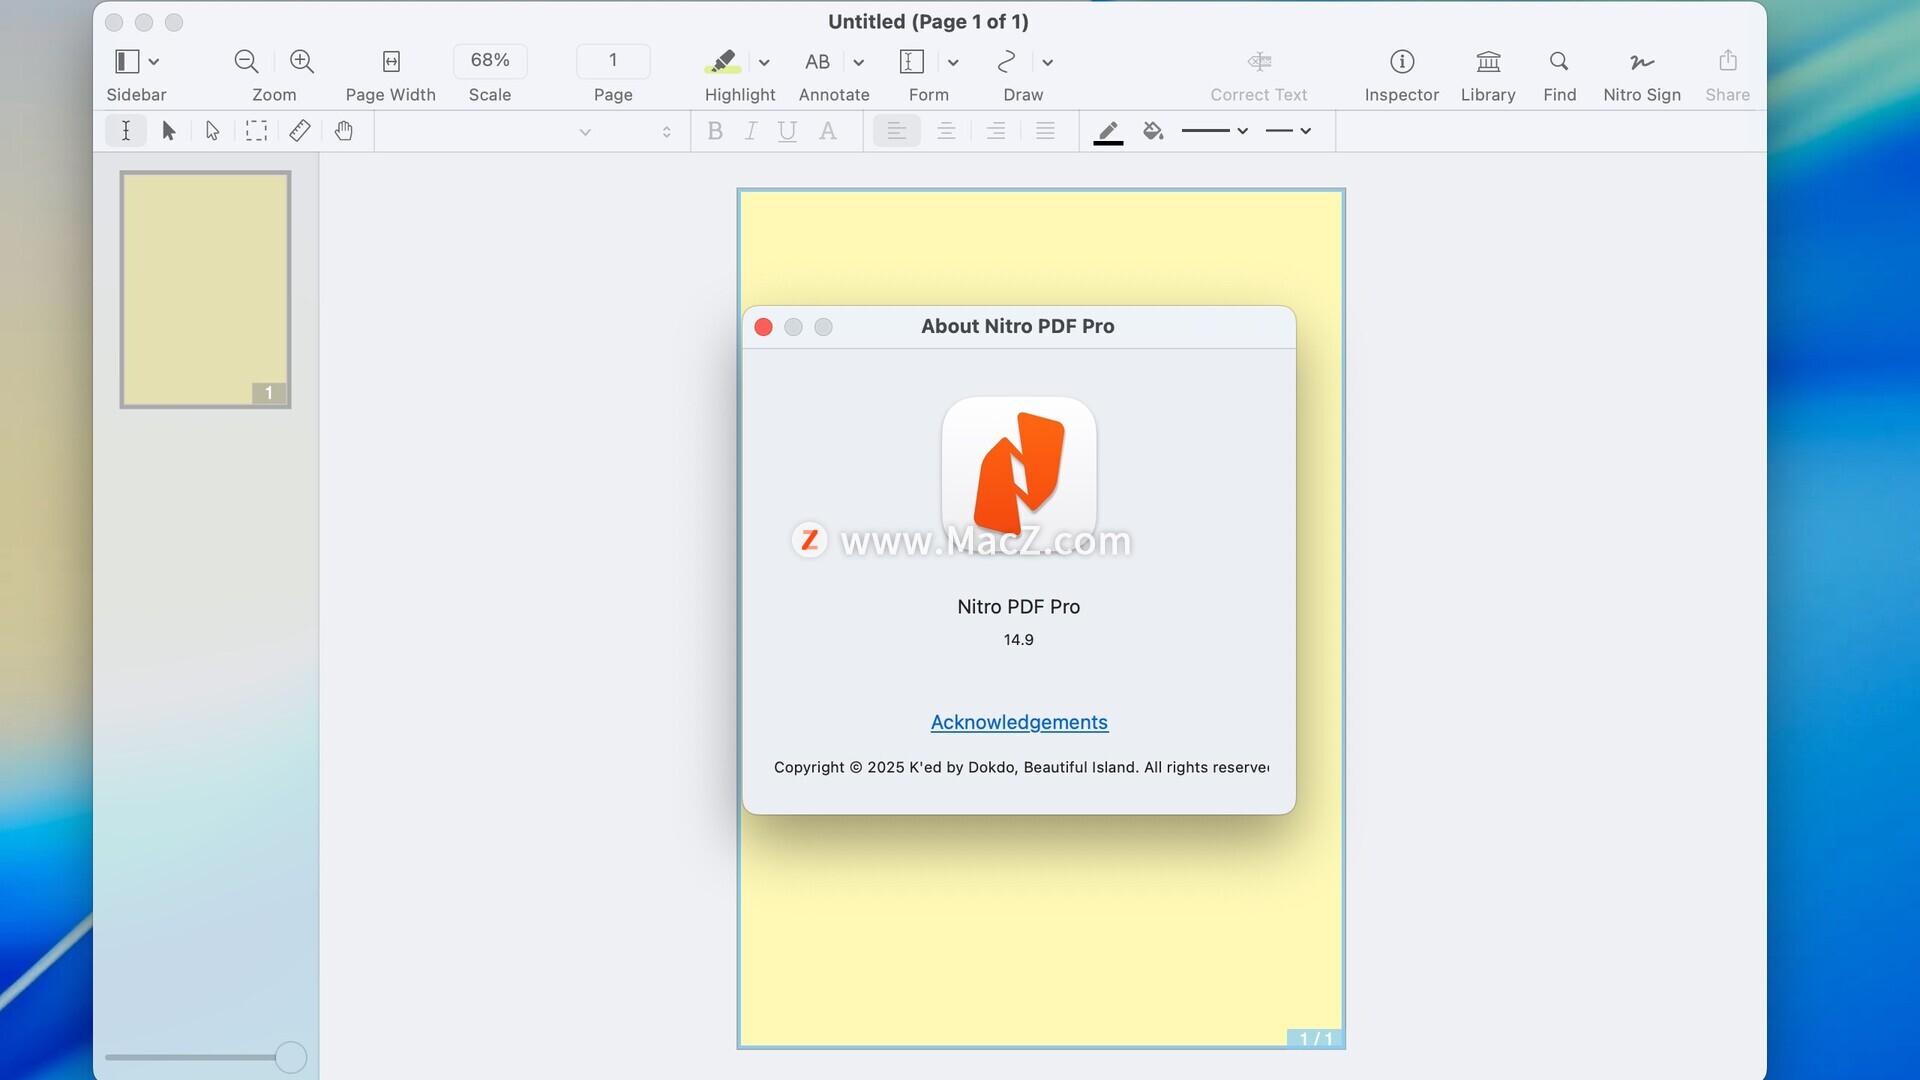Toggle Underline formatting
The height and width of the screenshot is (1080, 1920).
(x=787, y=131)
